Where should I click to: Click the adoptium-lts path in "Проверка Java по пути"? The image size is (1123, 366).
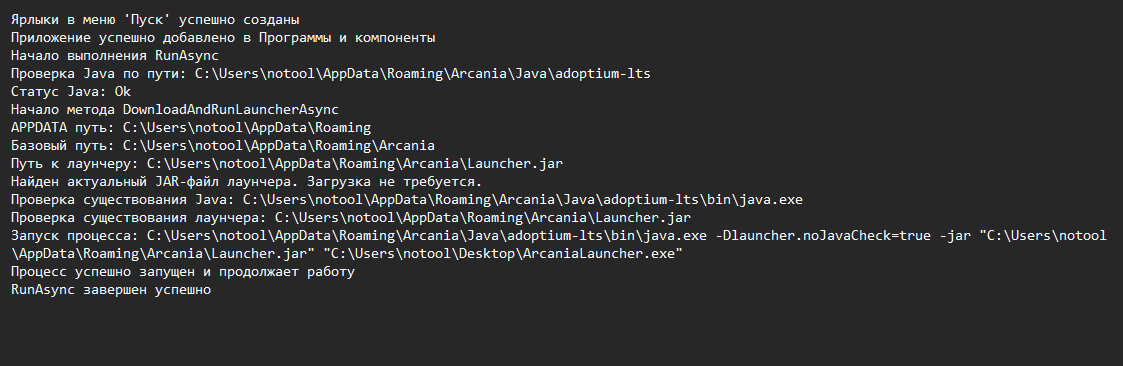tap(423, 73)
